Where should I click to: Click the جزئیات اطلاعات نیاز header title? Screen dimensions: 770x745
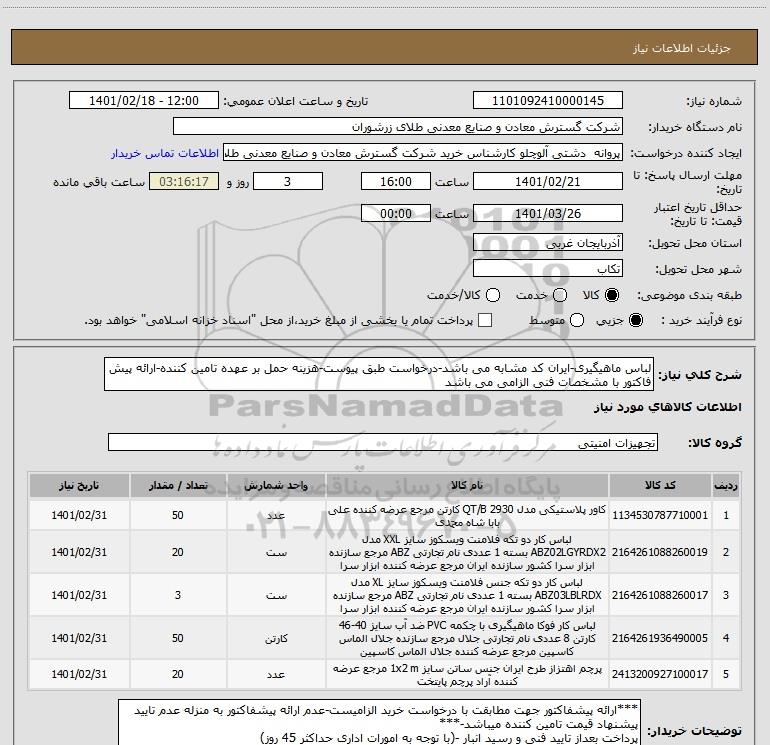[x=681, y=48]
